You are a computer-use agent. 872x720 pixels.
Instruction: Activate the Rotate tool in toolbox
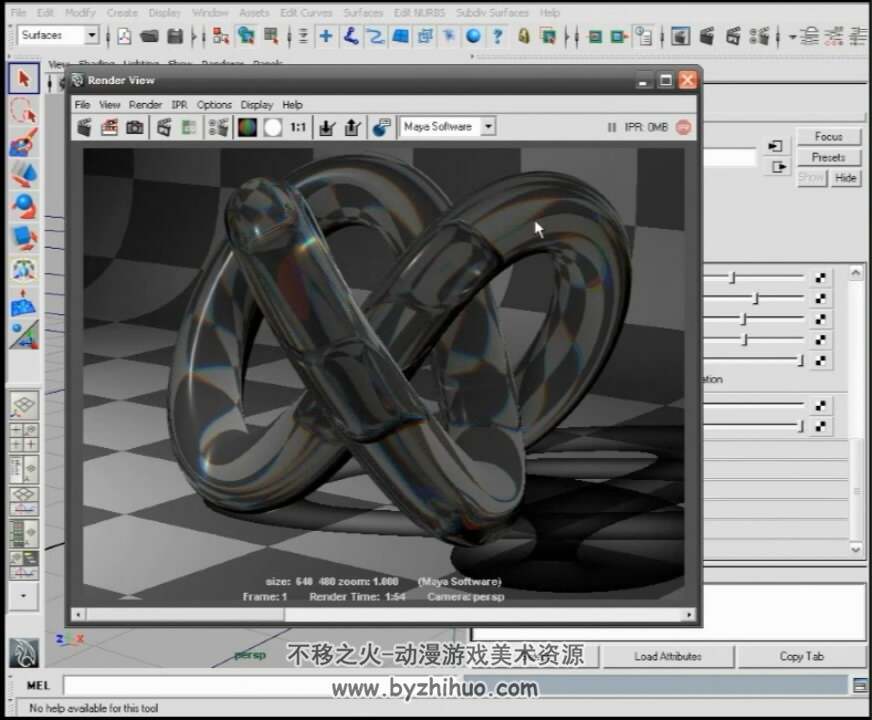click(24, 206)
